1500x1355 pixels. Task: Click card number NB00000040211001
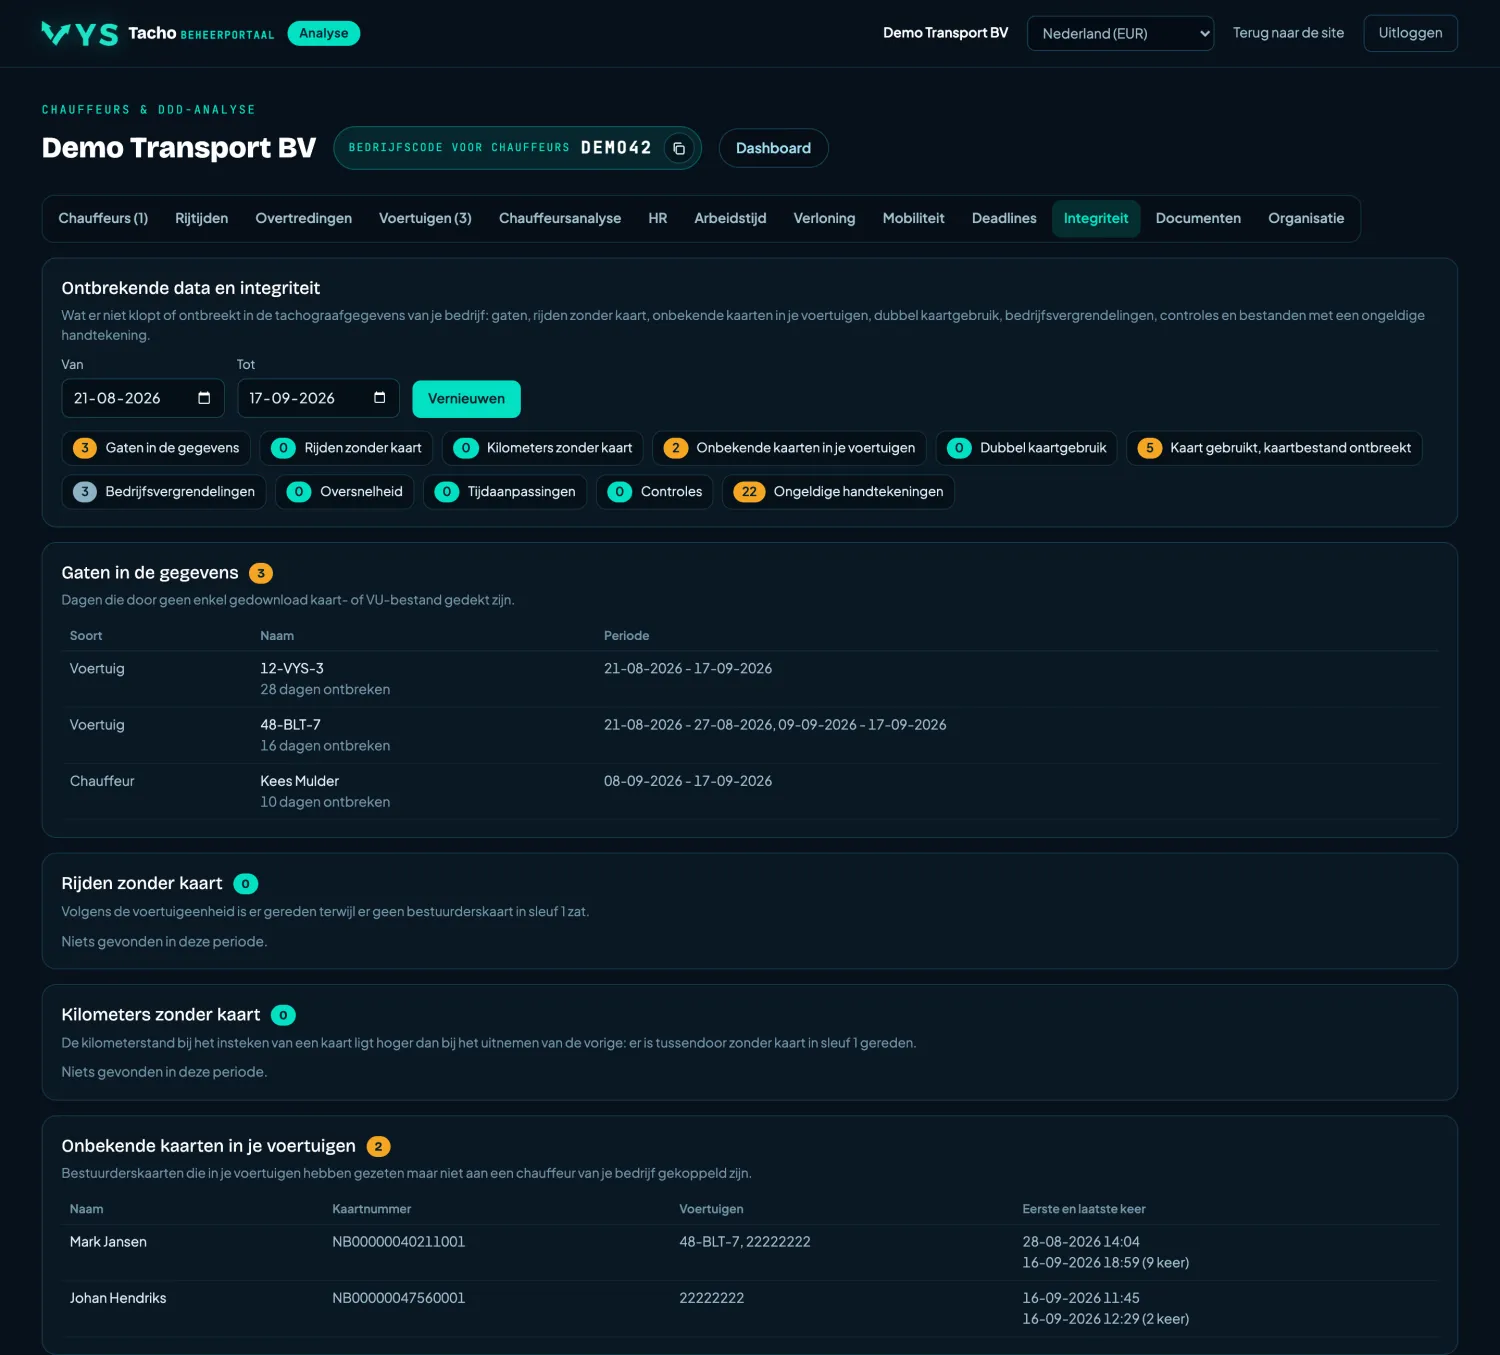click(399, 1242)
